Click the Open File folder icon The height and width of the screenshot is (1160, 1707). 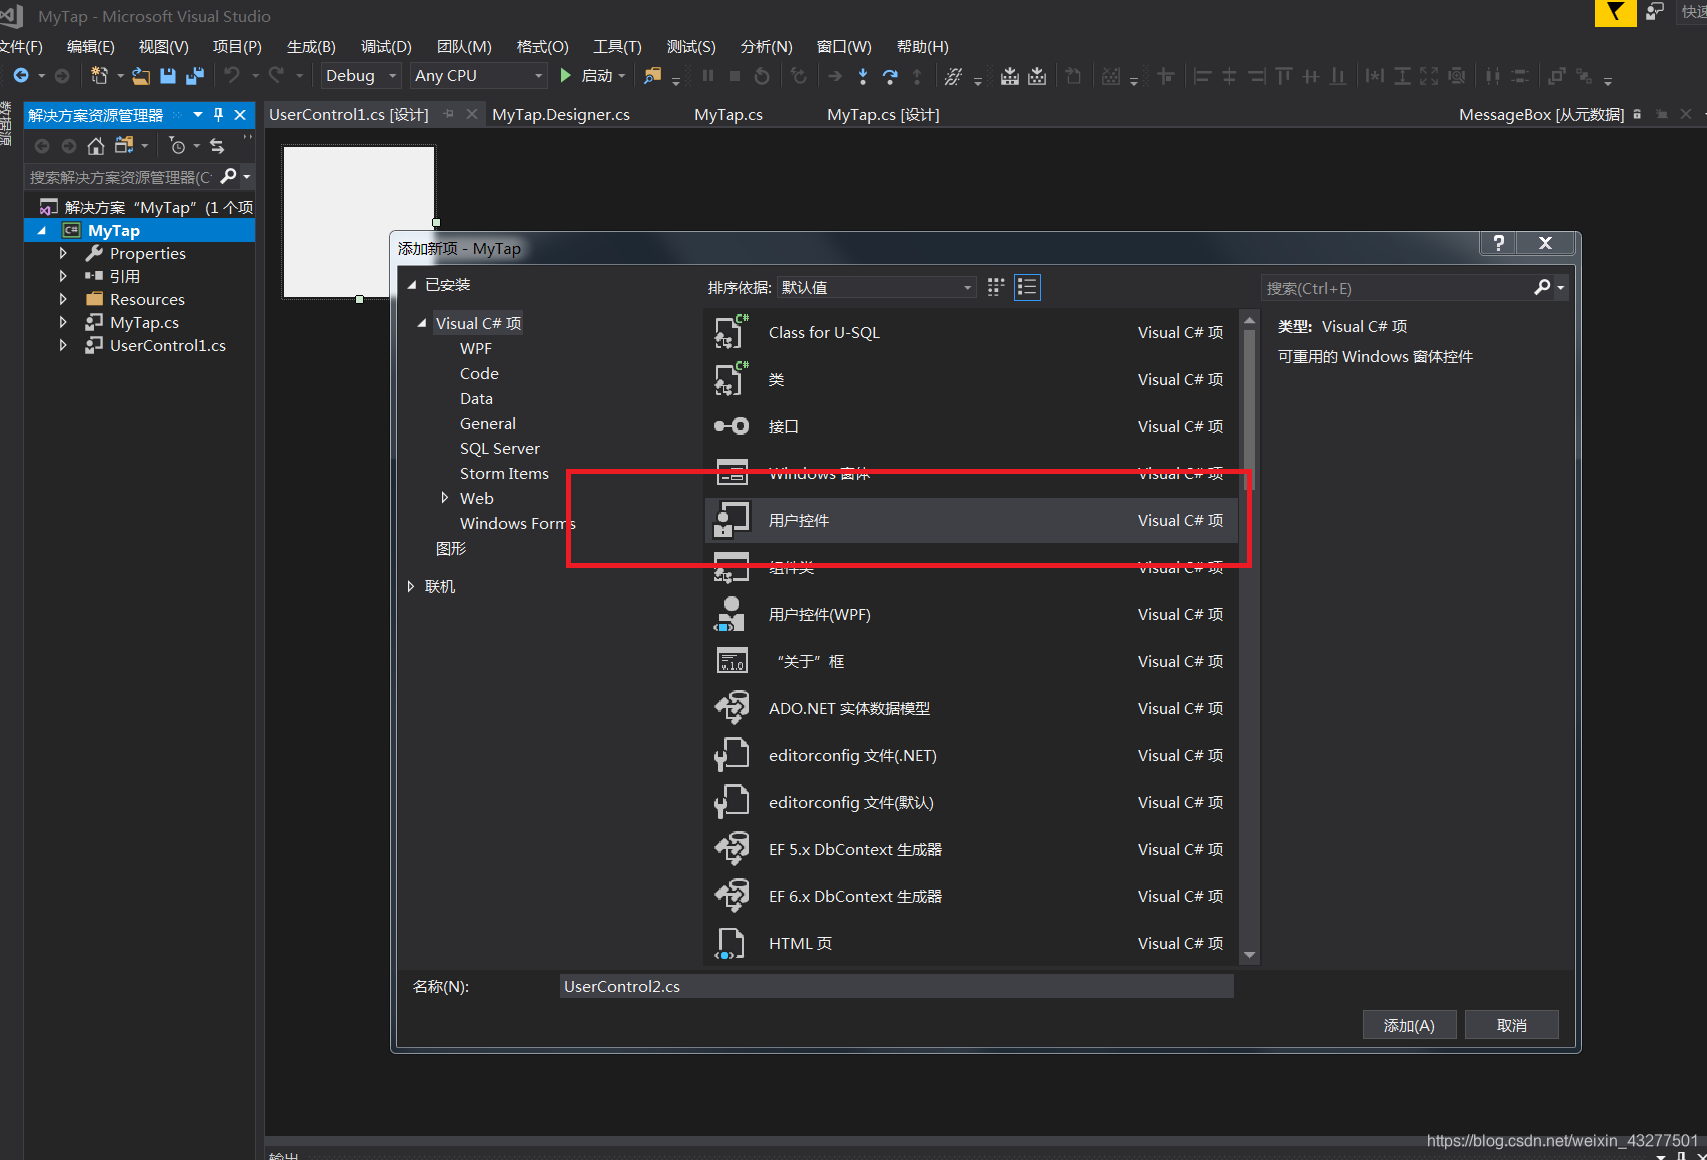click(x=141, y=76)
